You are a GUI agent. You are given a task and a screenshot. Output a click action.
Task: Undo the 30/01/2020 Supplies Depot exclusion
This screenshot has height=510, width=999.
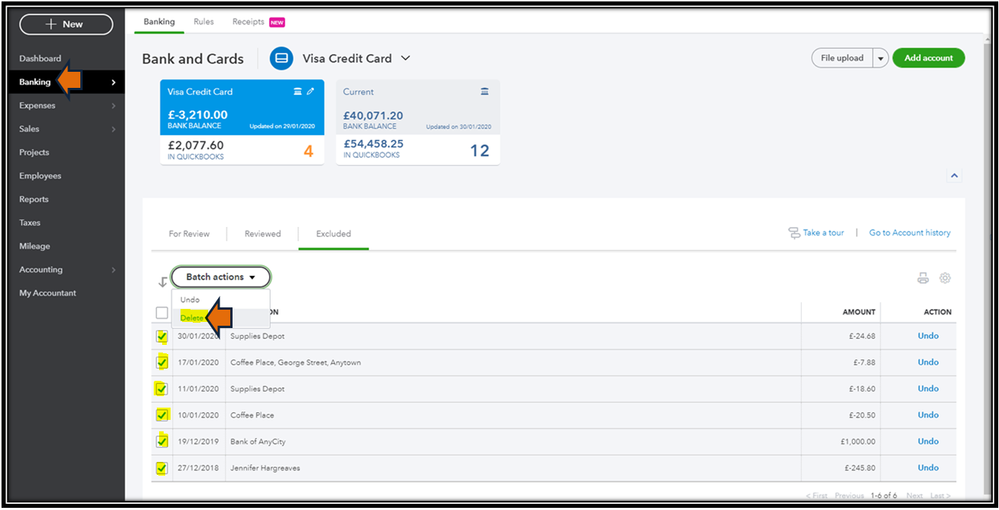point(928,336)
